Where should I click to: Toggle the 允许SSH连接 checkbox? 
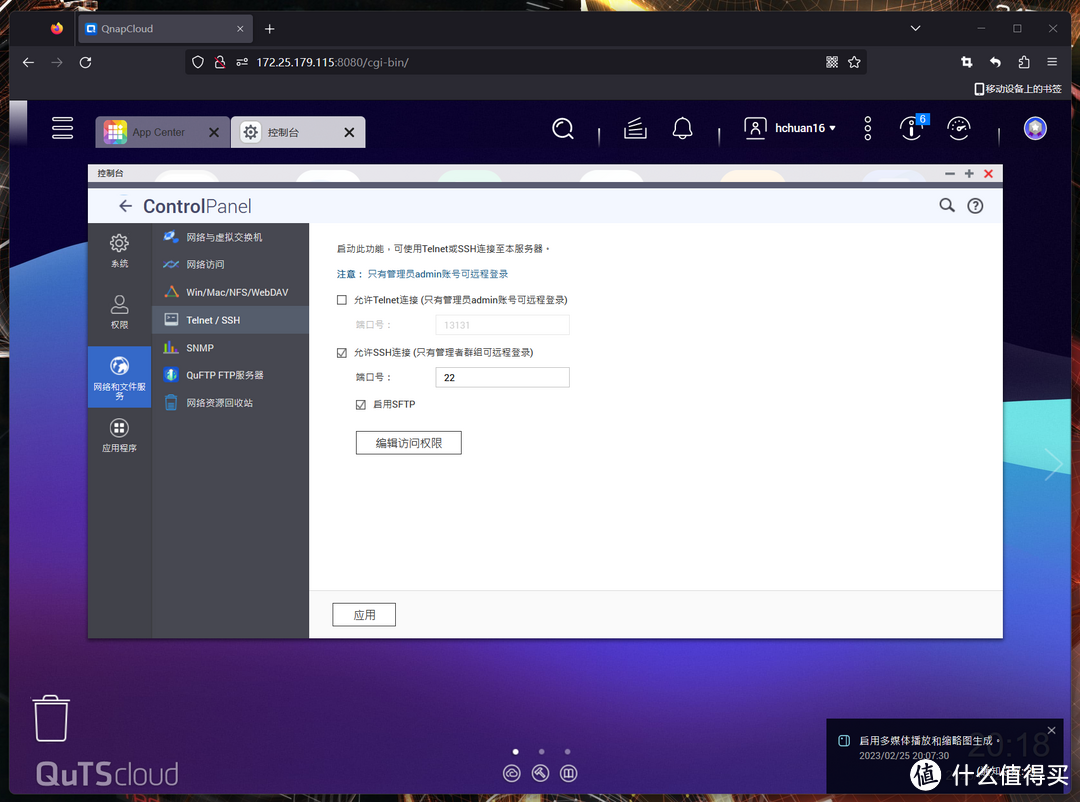tap(342, 353)
